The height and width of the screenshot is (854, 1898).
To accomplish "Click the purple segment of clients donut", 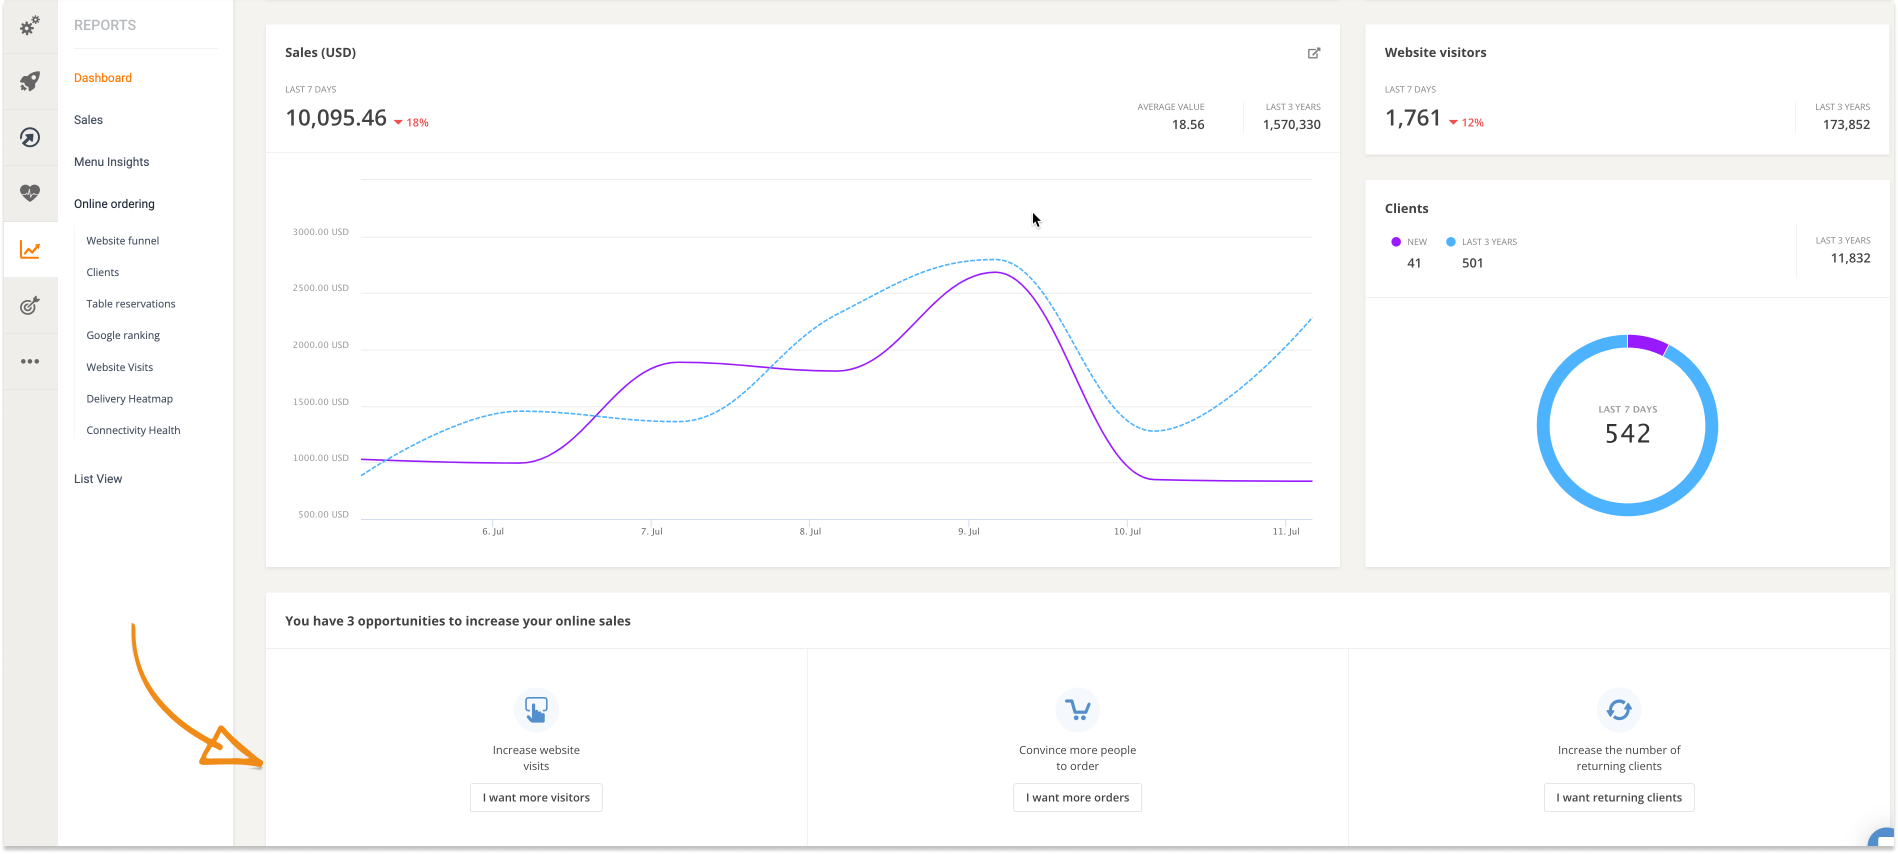I will (x=1647, y=344).
